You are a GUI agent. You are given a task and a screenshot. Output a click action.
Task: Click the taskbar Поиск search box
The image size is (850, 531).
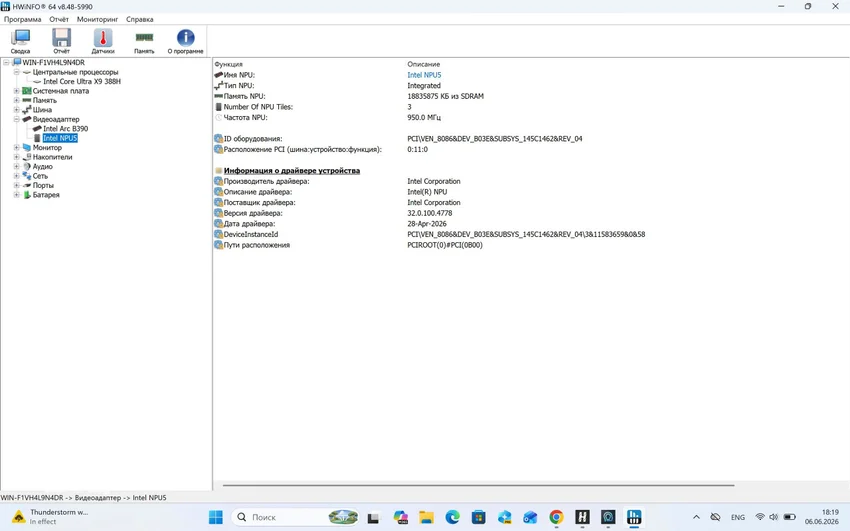tap(295, 517)
